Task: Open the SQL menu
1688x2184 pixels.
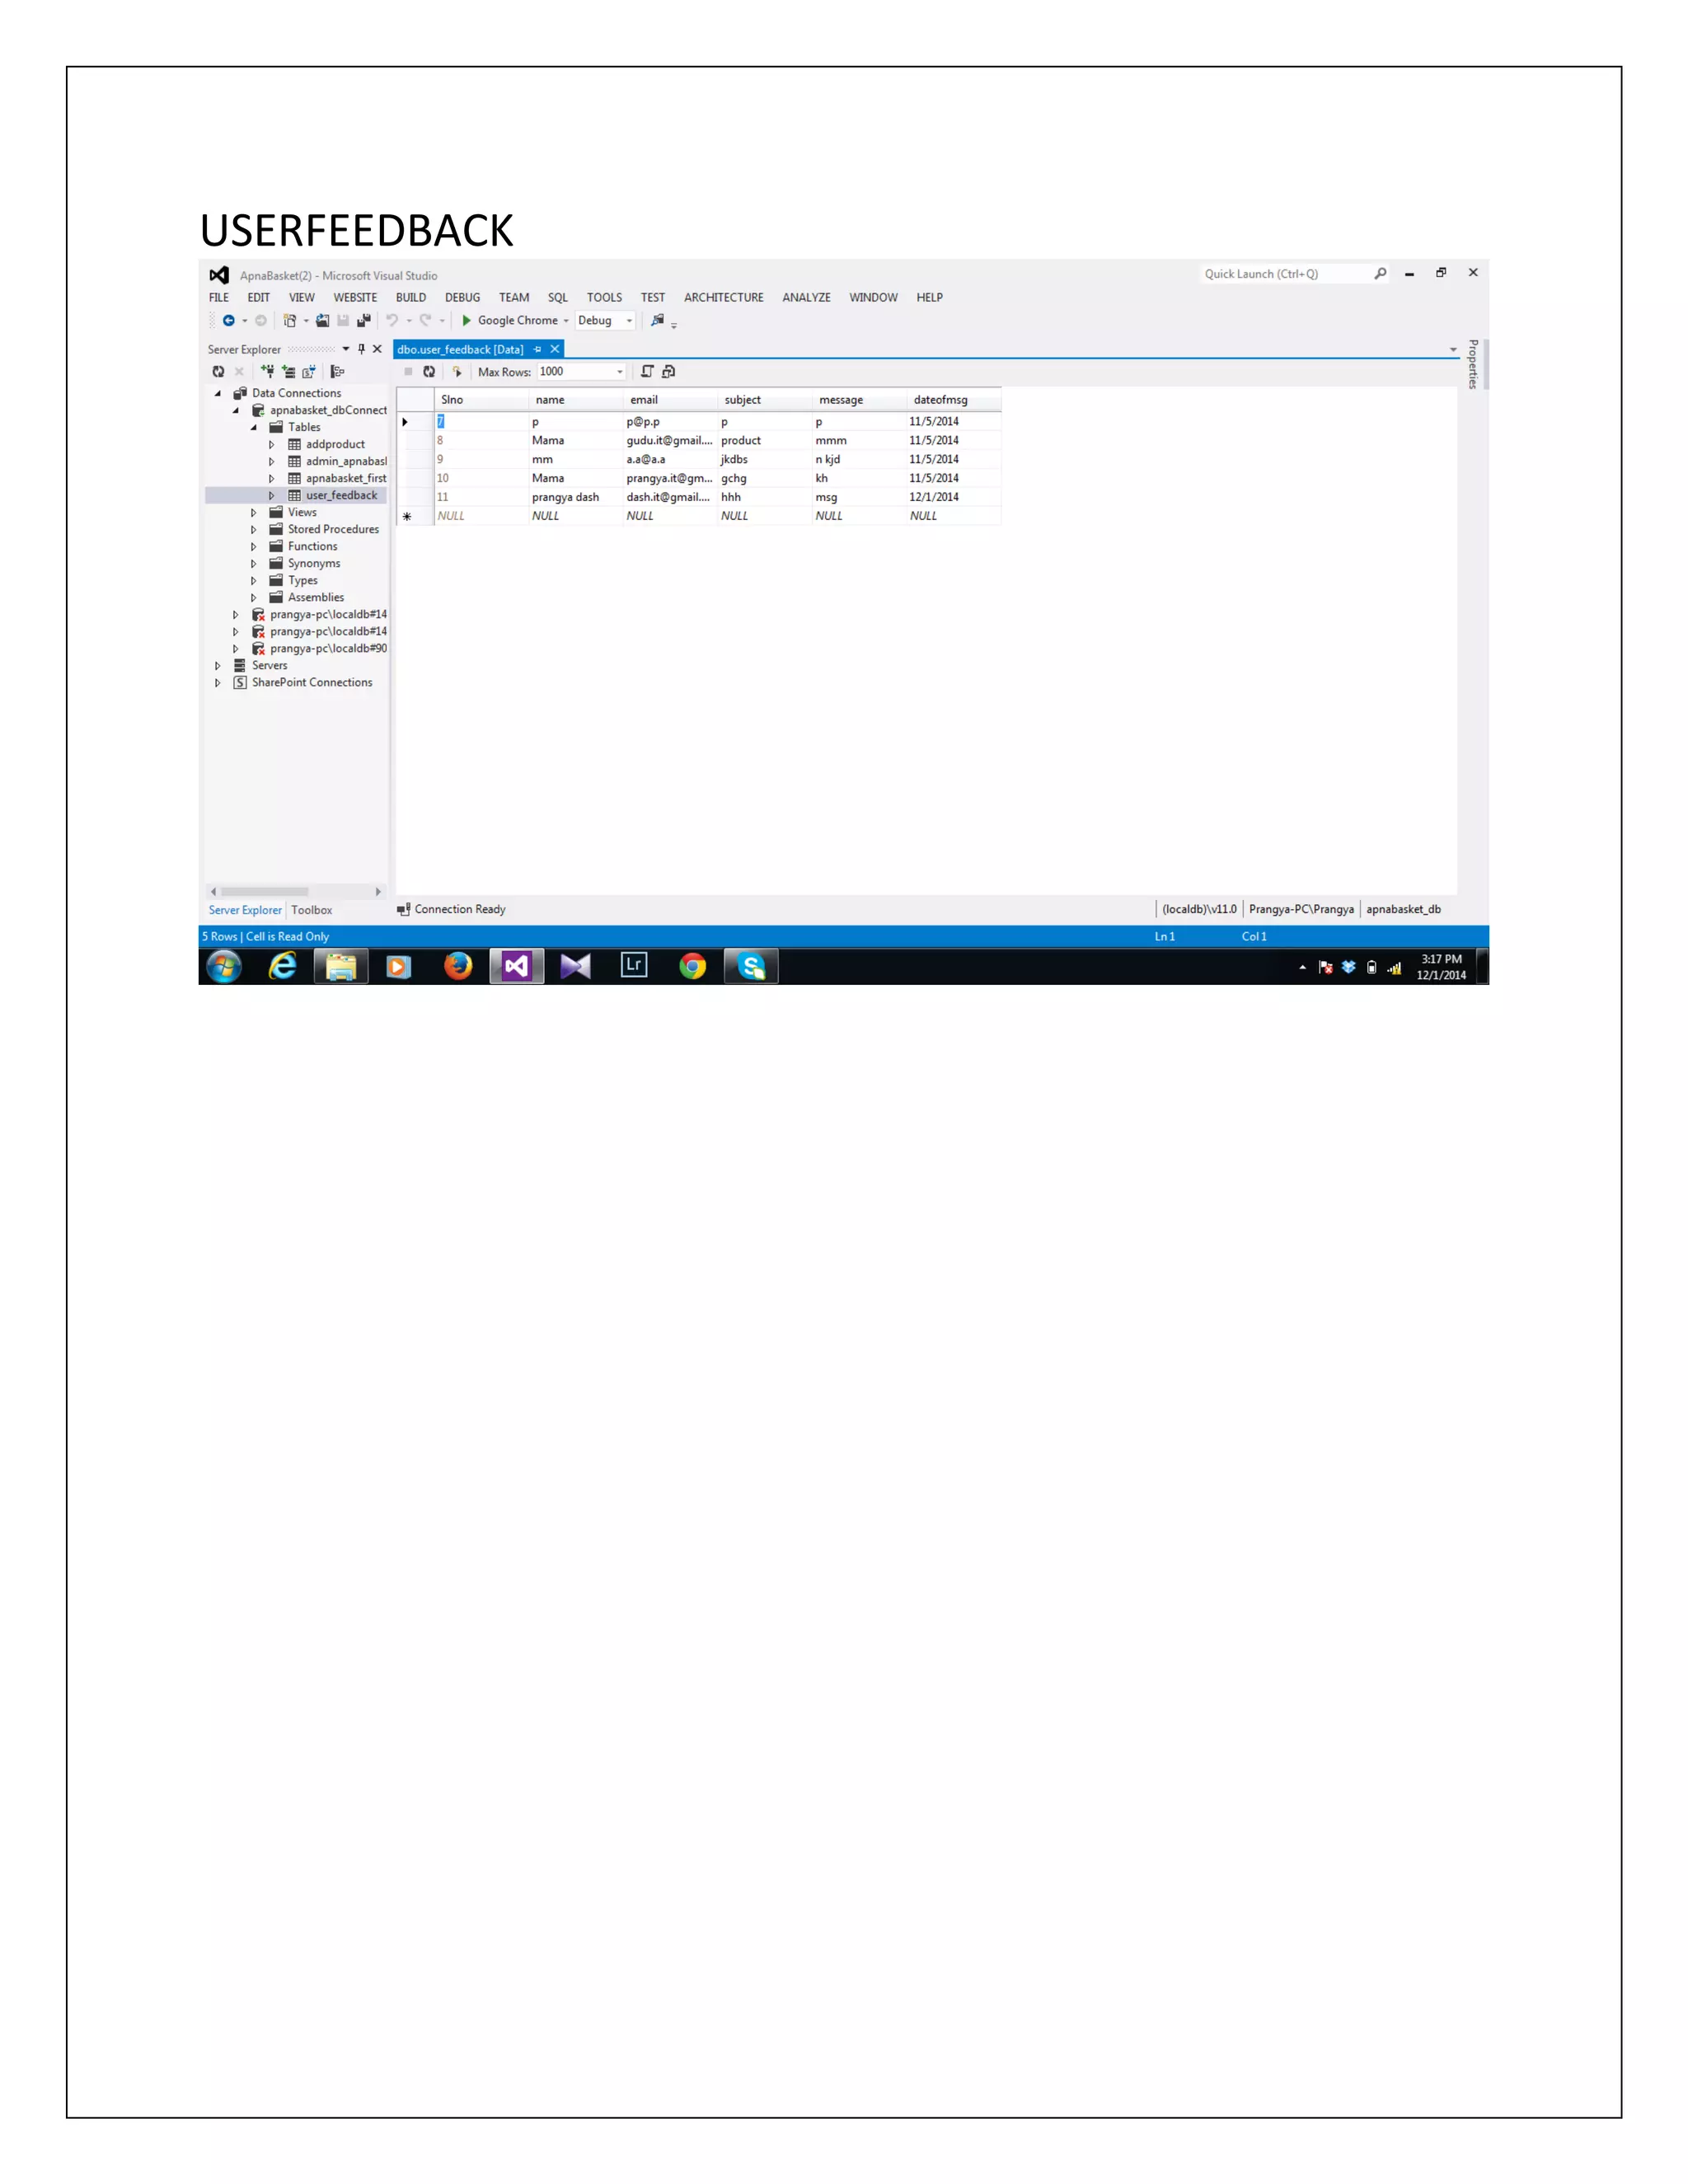Action: [x=557, y=298]
